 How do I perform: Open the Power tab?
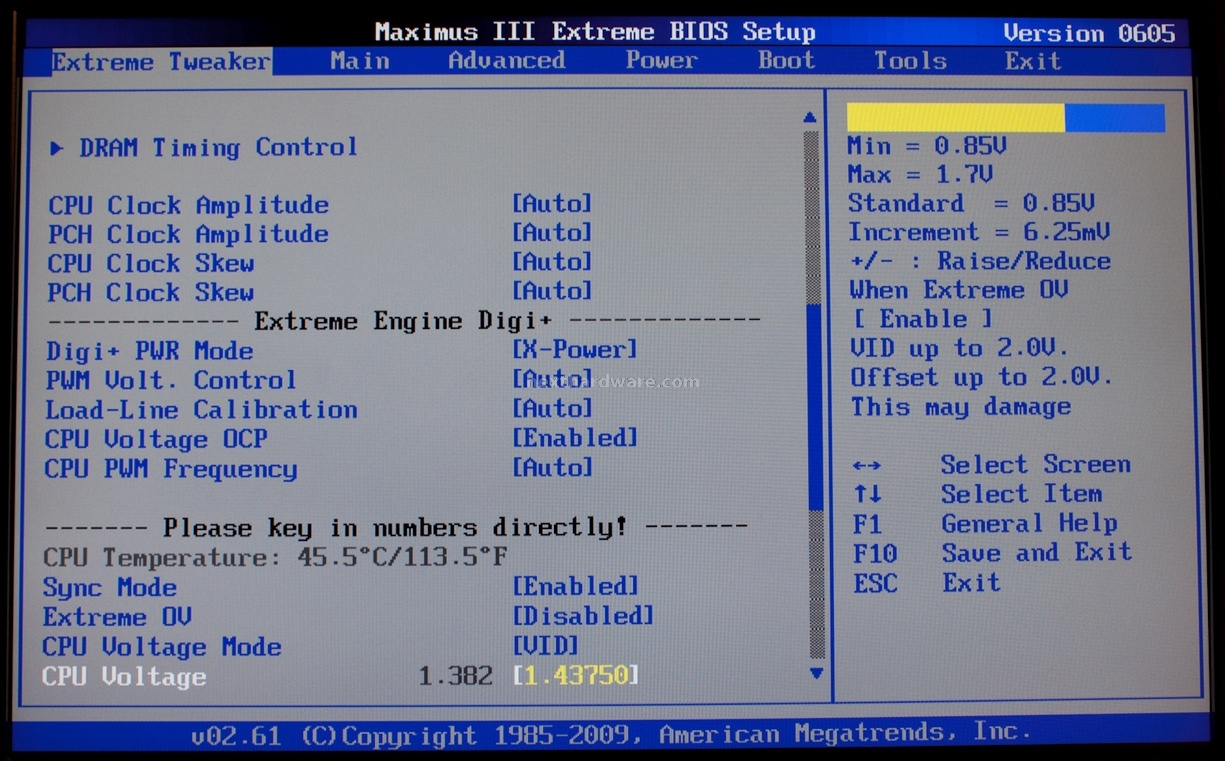coord(662,60)
